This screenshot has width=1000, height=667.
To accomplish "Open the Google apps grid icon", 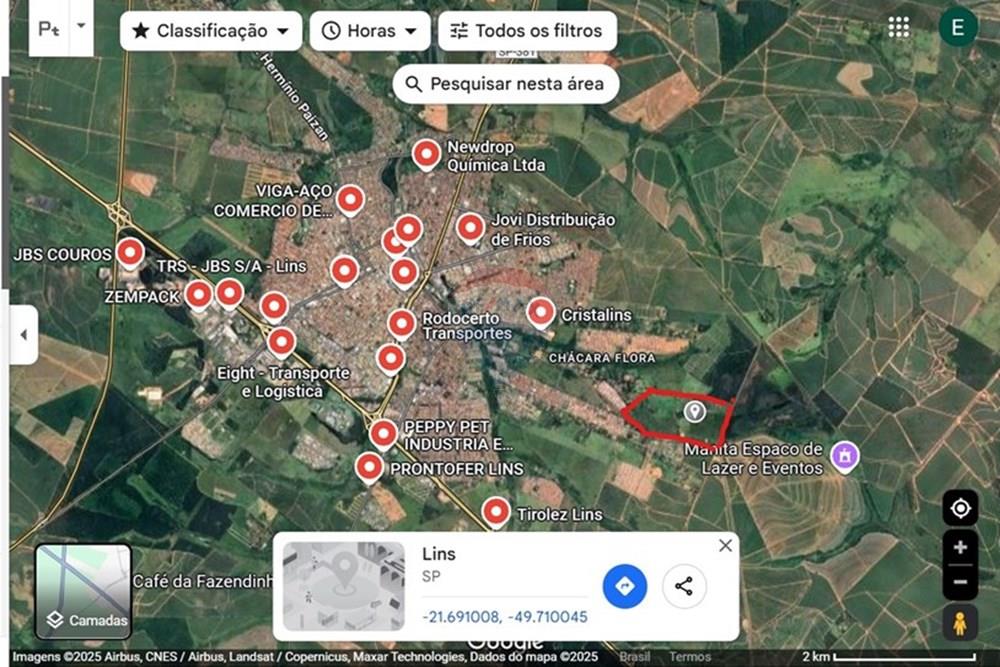I will click(899, 27).
